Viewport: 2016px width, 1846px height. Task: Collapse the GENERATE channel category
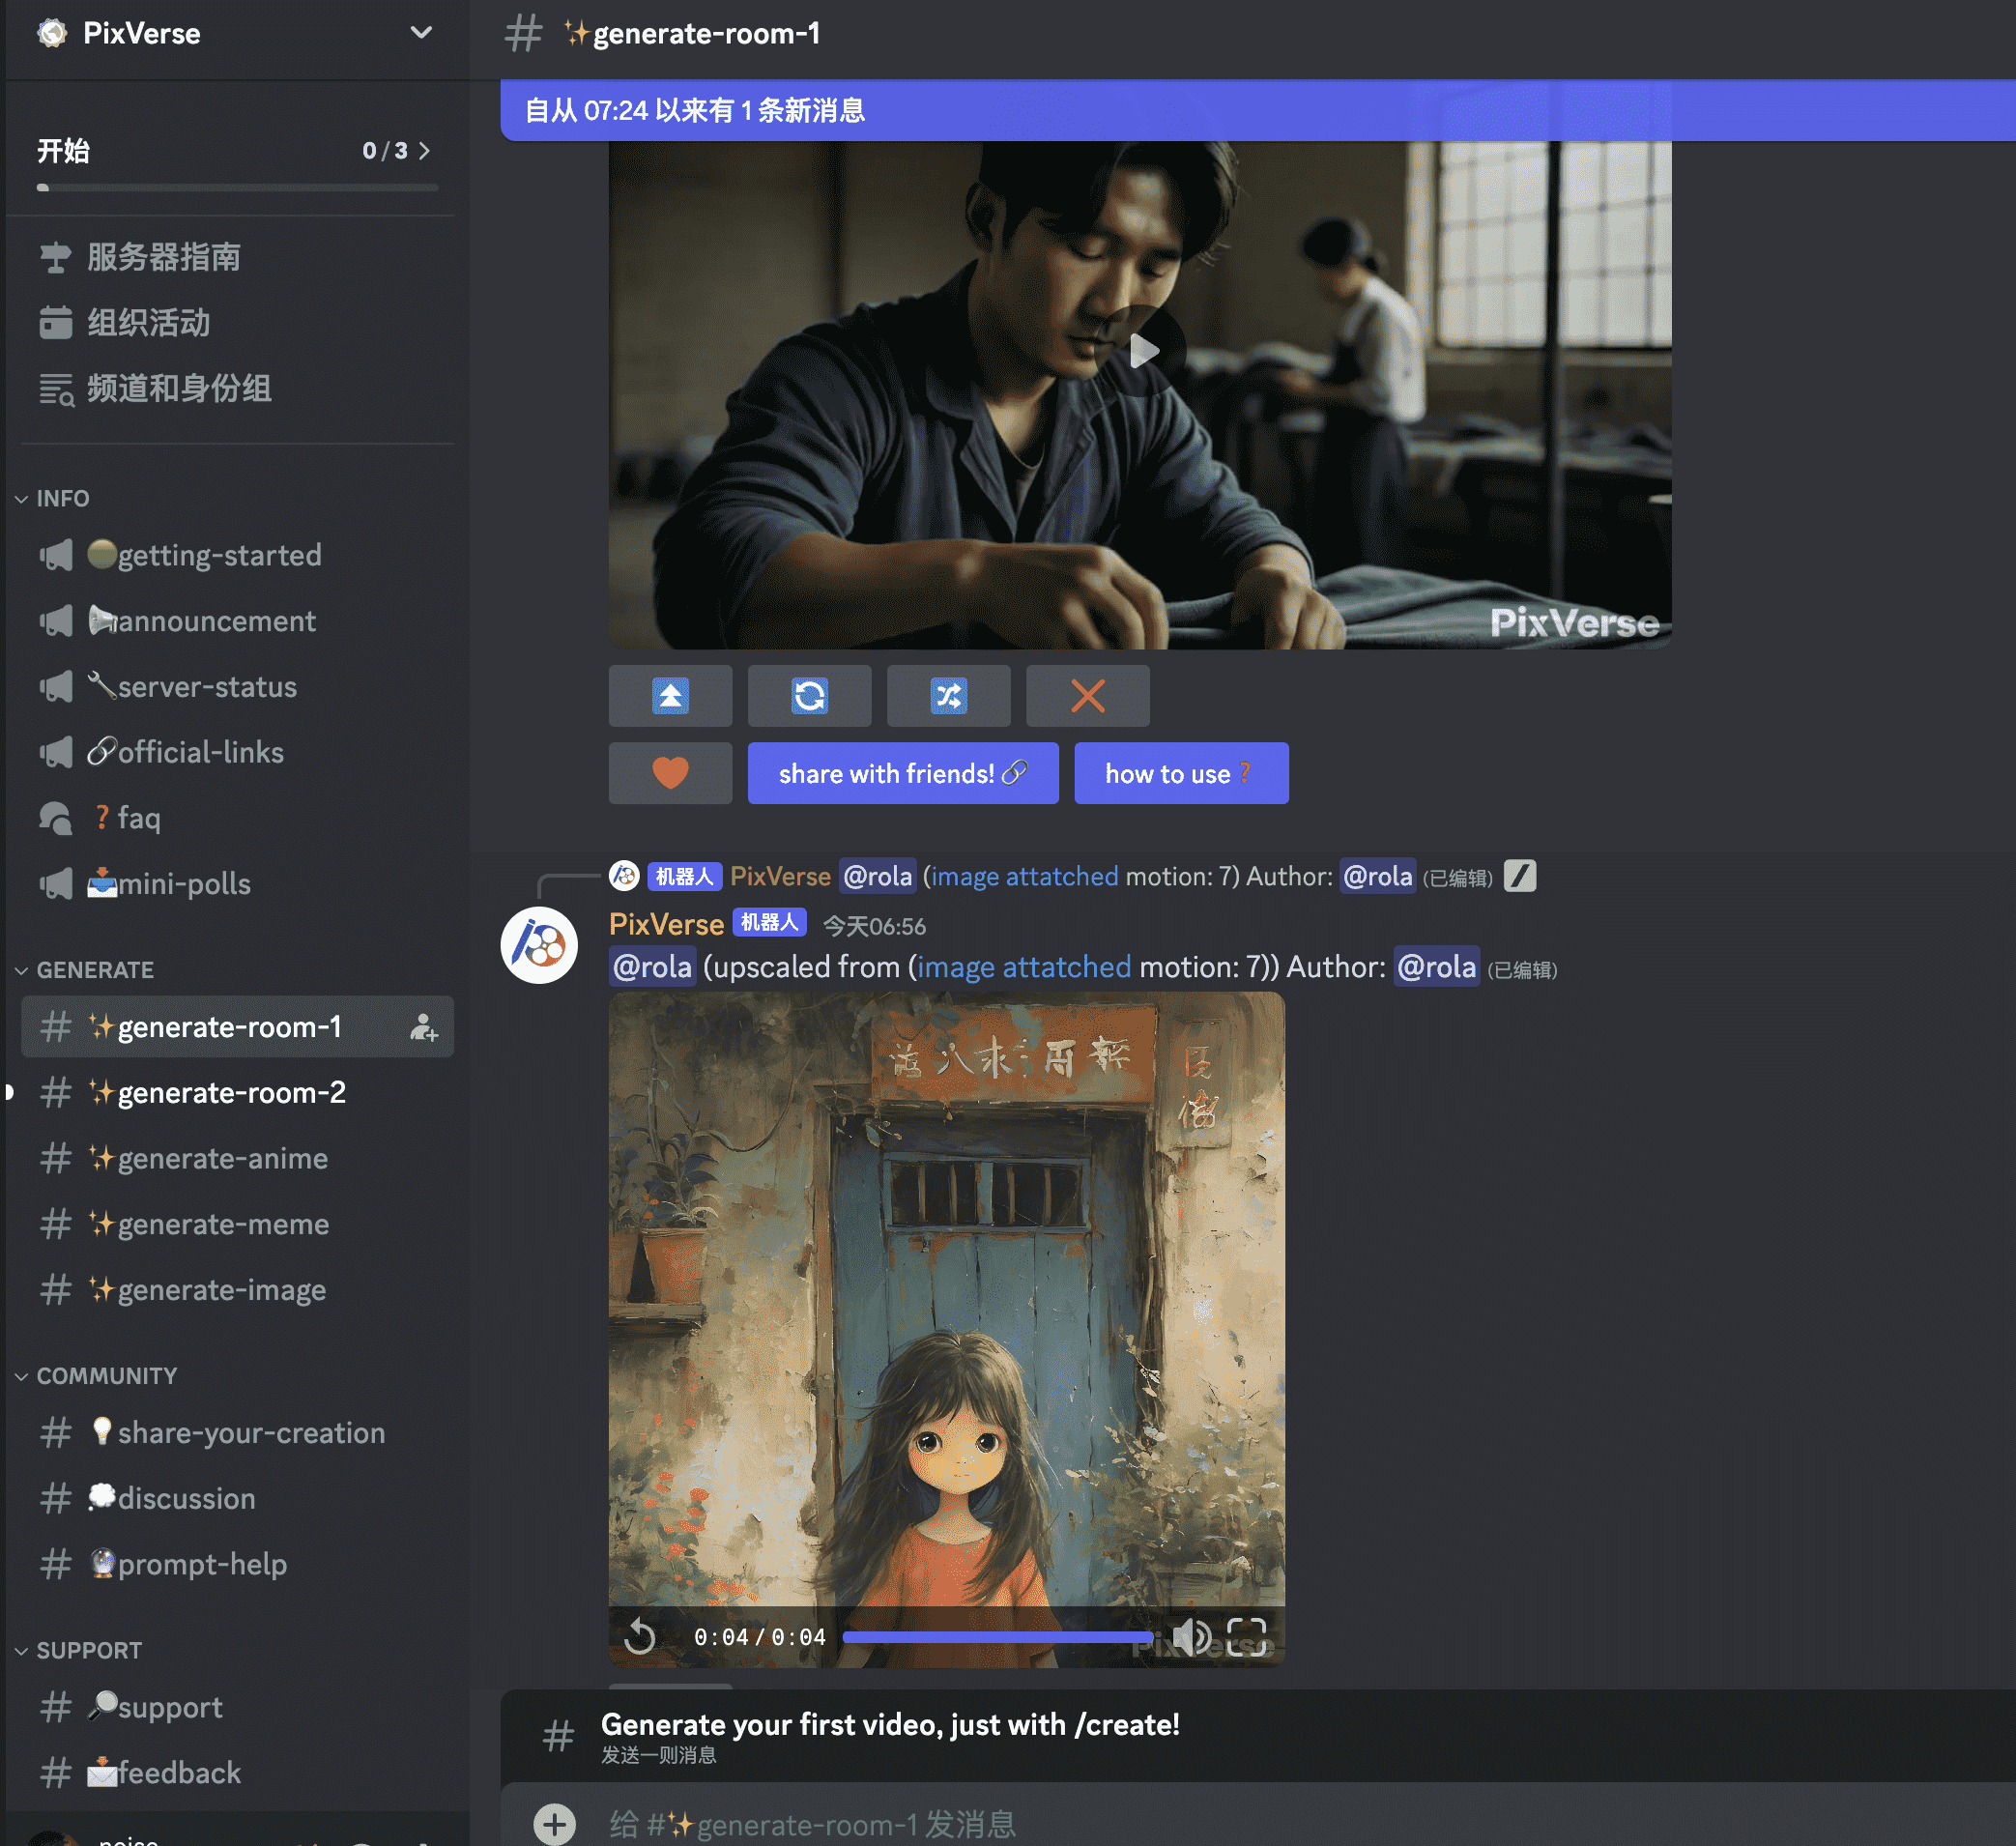coord(94,970)
